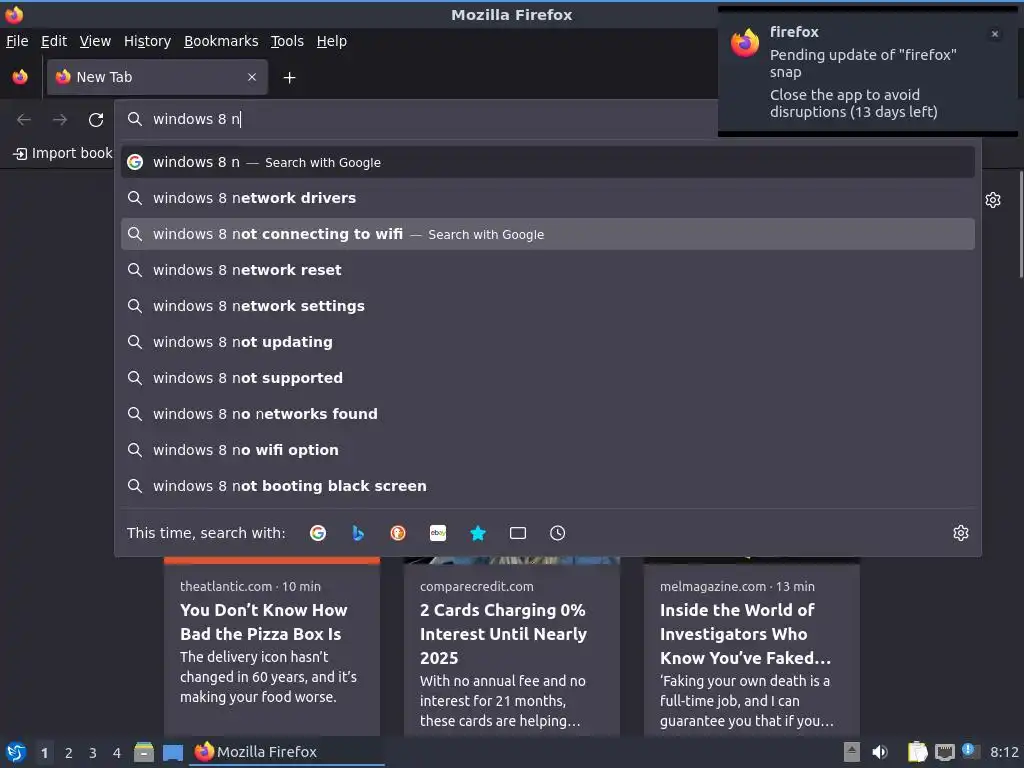Open sponsored card '2 Cards Charging 0% Interest'
This screenshot has height=768, width=1024.
511,647
